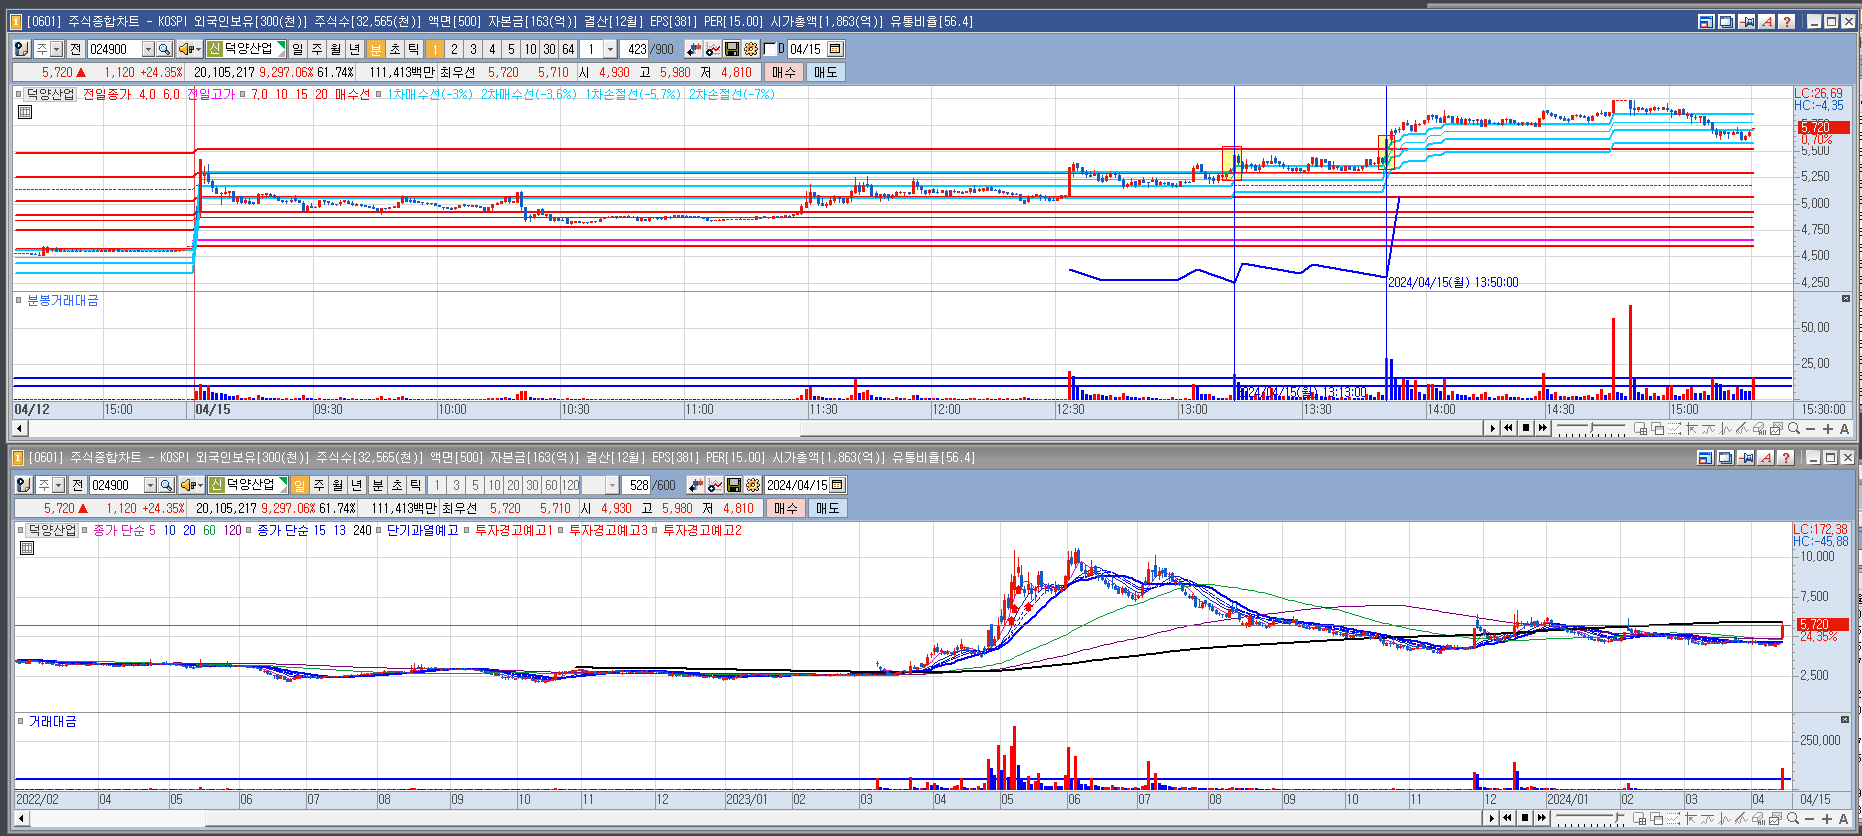Click the red A font icon in the top title bar
Viewport: 1862px width, 836px height.
point(1767,21)
